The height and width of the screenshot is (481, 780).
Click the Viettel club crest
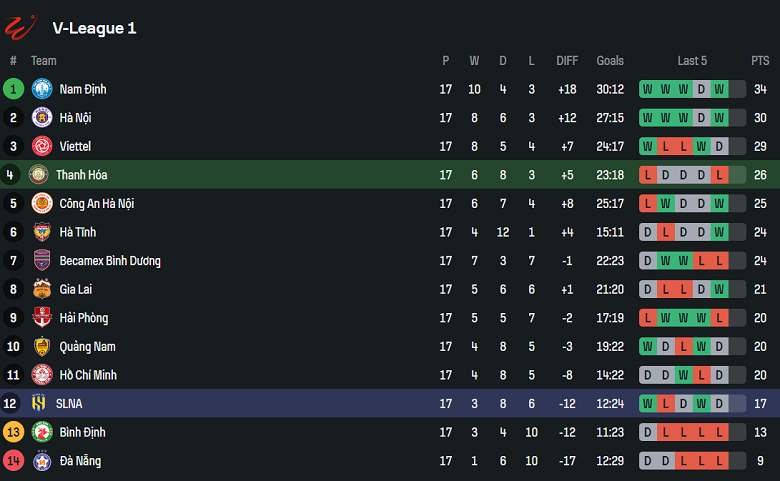tap(41, 146)
